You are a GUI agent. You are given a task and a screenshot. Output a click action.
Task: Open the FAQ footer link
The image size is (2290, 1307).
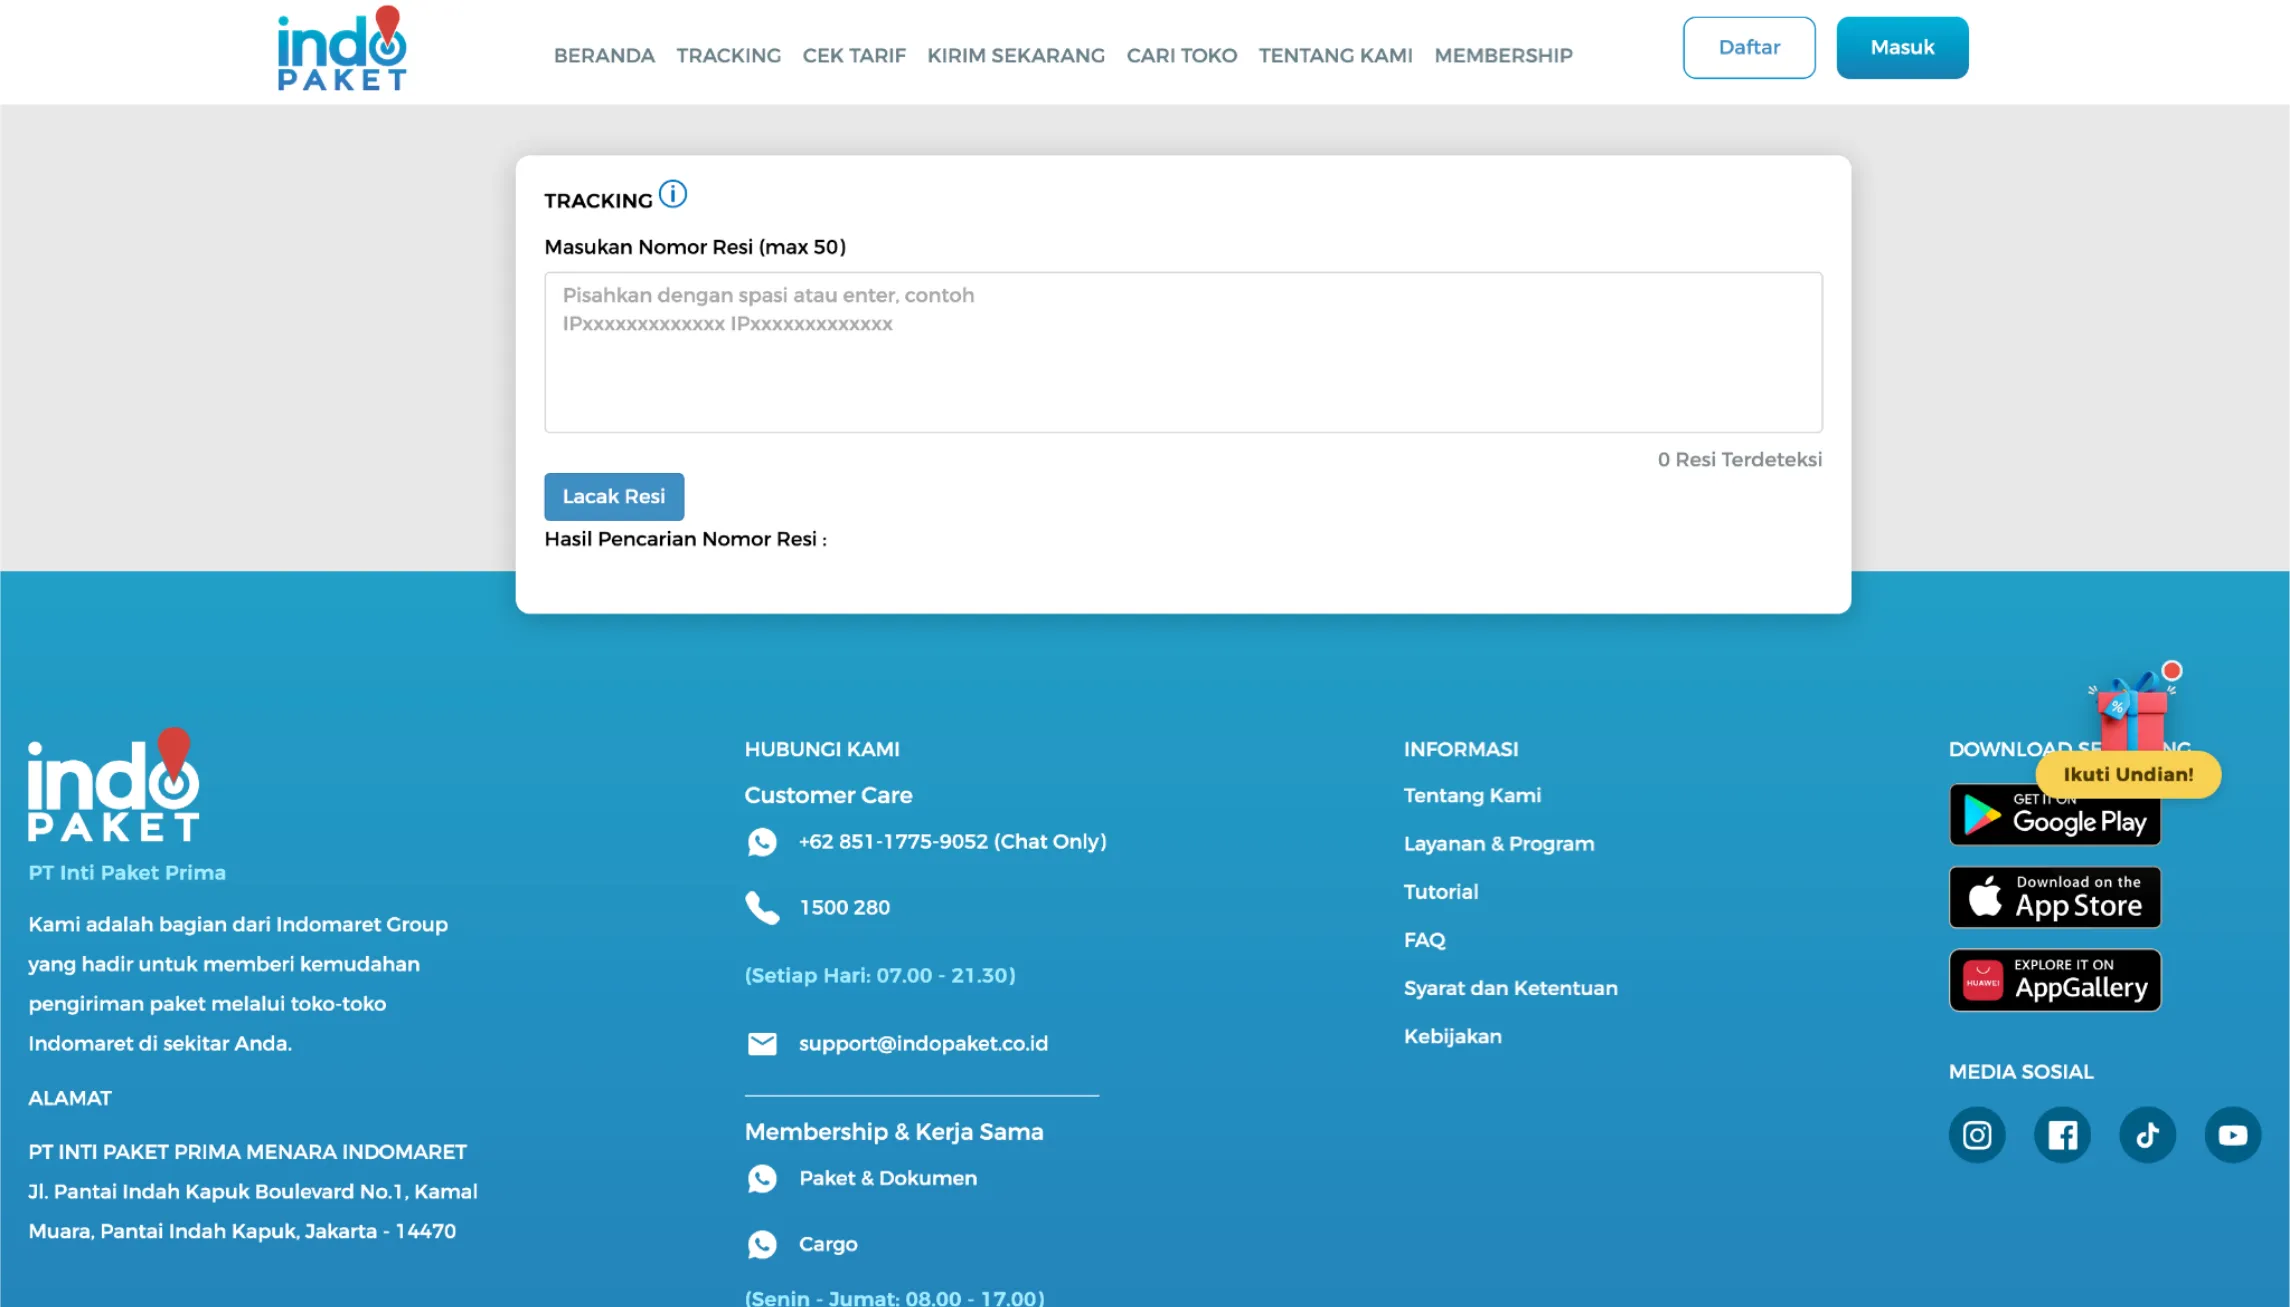coord(1425,940)
